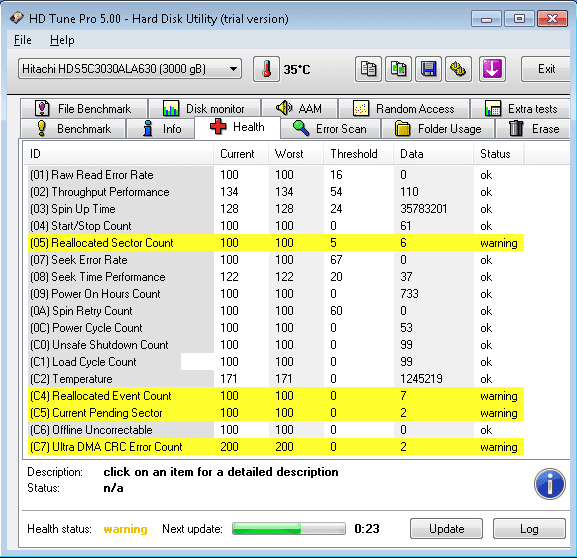577x558 pixels.
Task: Select the (05) Reallocated Sector Count row
Action: (276, 243)
